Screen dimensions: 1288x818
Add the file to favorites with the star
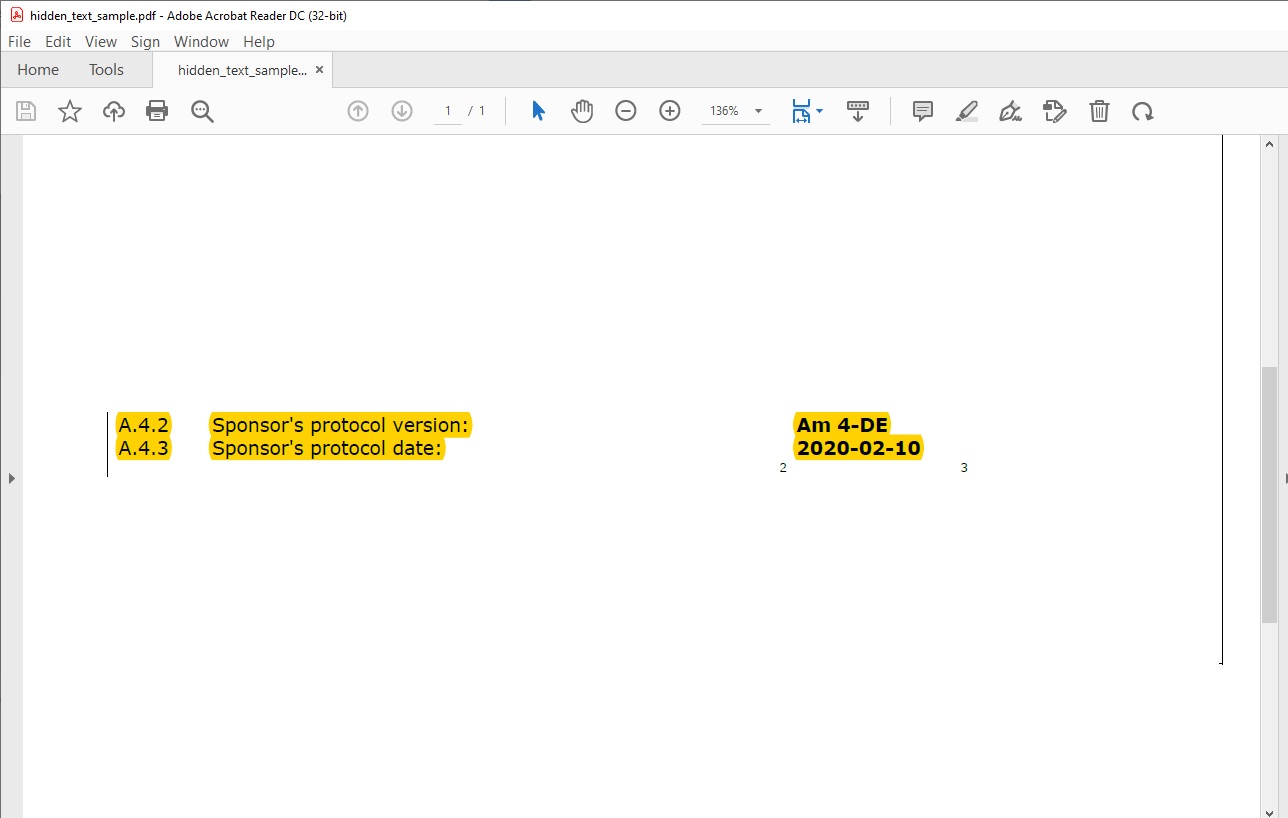tap(70, 110)
